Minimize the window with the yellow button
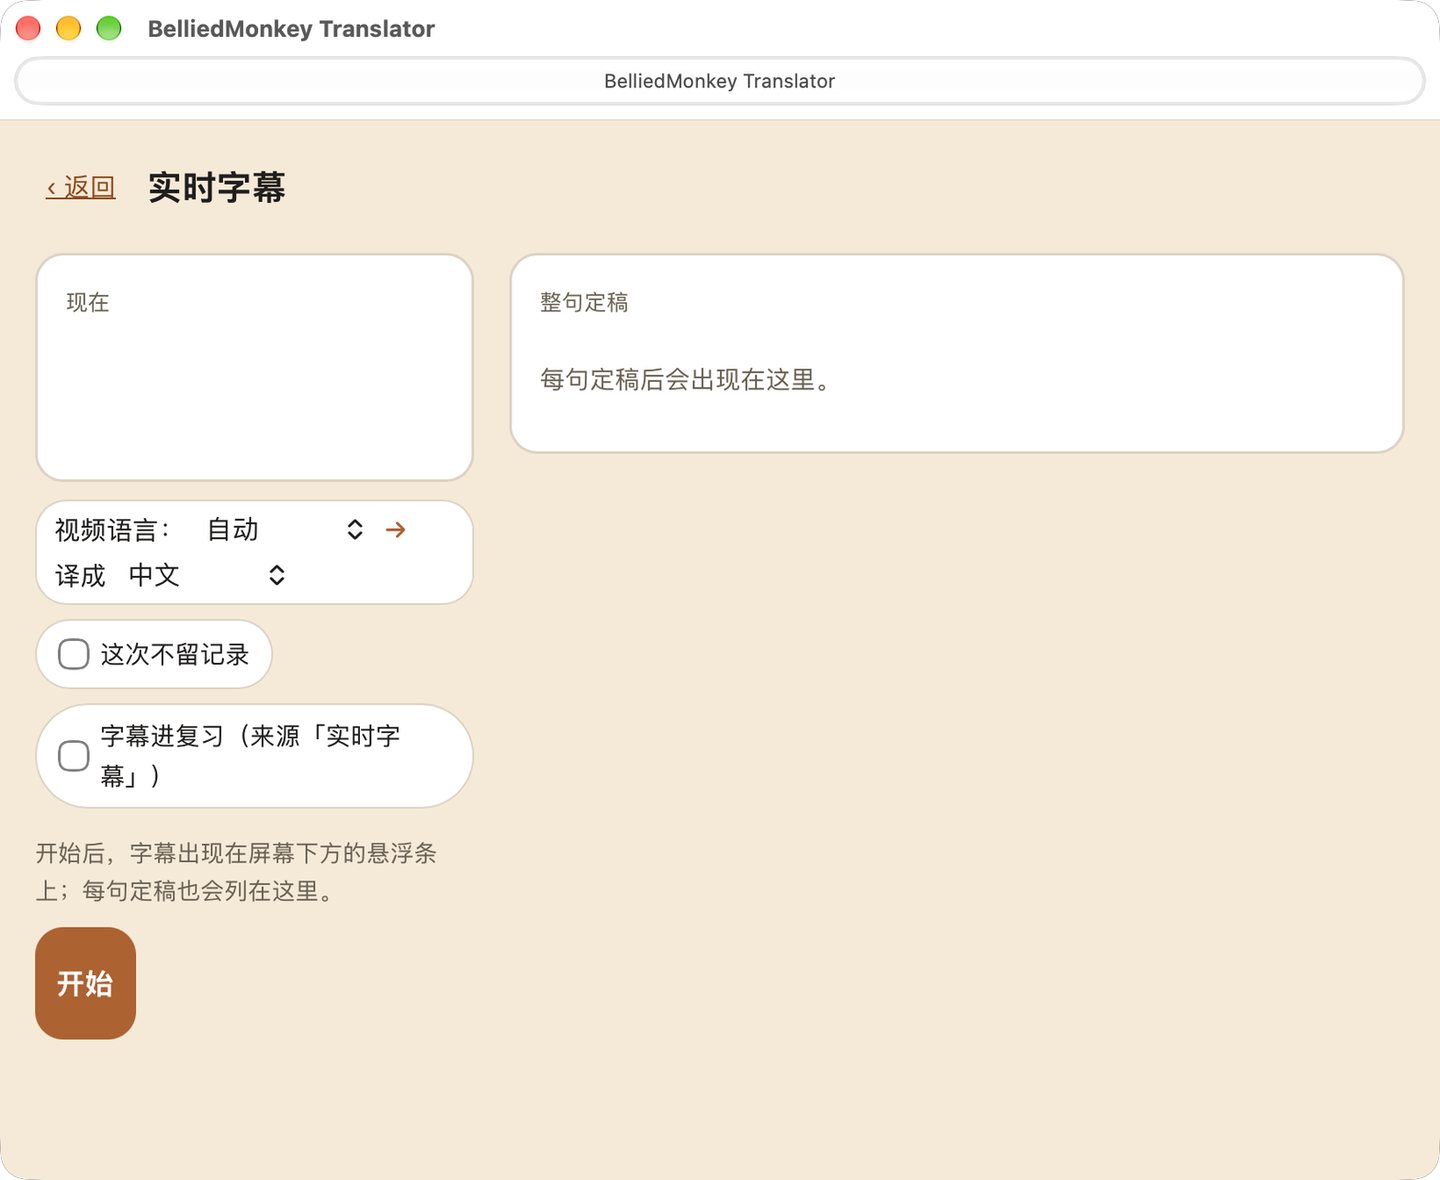1440x1180 pixels. (68, 28)
